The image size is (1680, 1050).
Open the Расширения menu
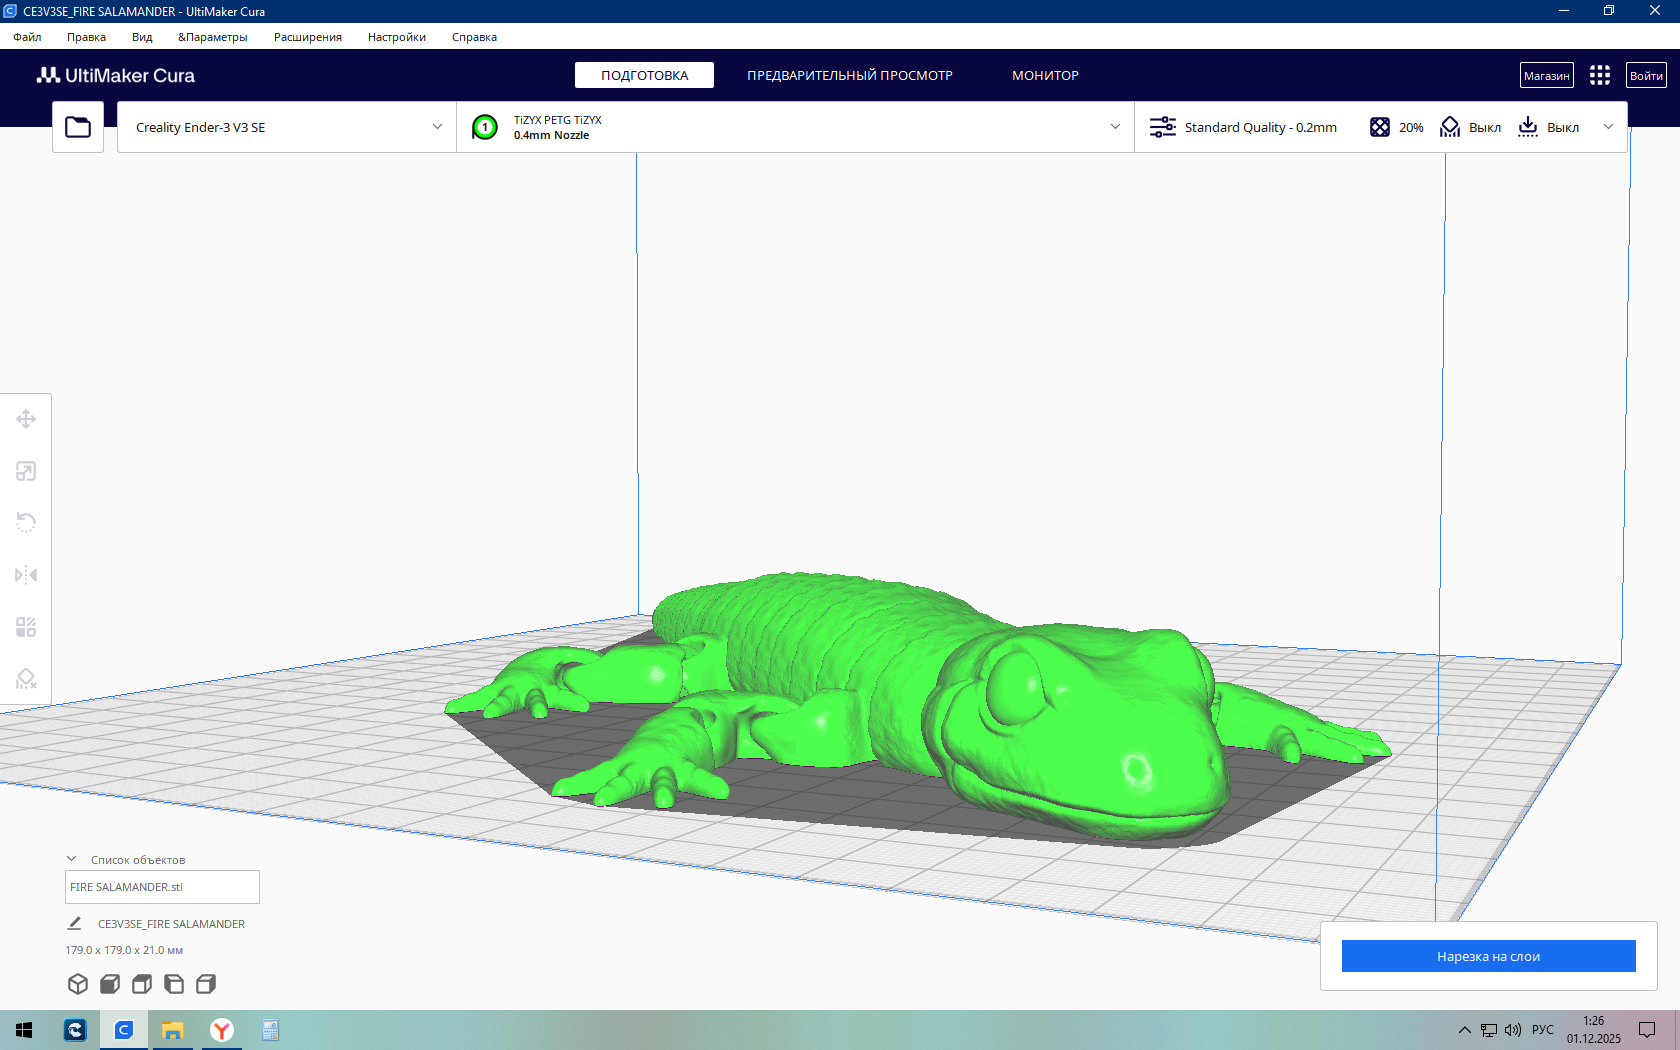pos(307,37)
